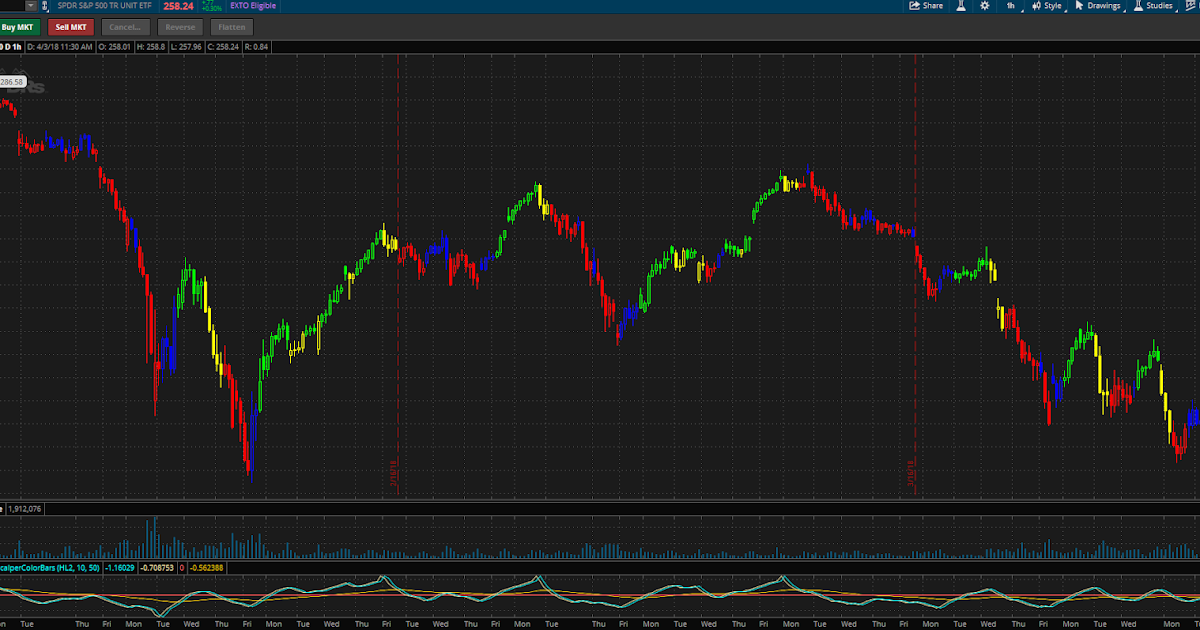Click the Studies flask icon
The image size is (1200, 630).
tap(1138, 6)
